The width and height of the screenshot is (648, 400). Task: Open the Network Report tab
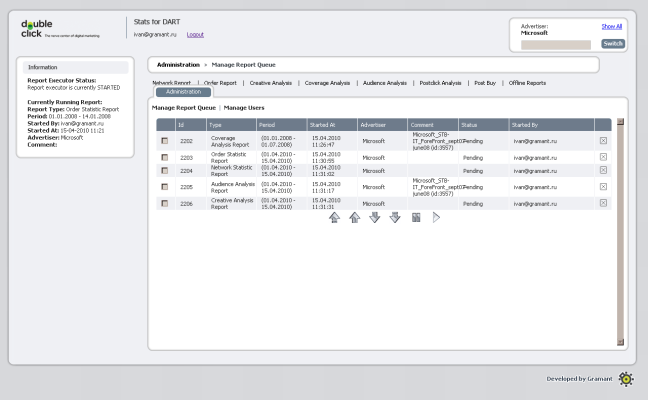pos(172,83)
